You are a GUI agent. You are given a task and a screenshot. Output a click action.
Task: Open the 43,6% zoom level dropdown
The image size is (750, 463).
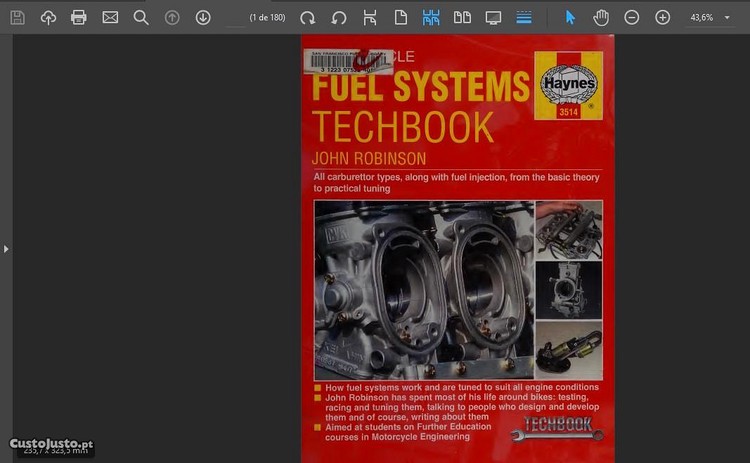(x=710, y=18)
